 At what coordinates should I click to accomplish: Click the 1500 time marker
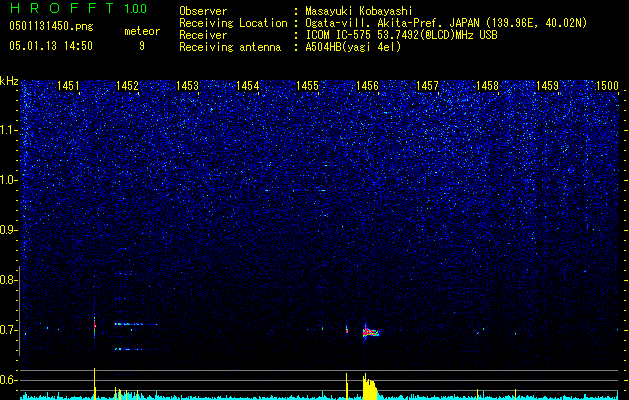607,85
